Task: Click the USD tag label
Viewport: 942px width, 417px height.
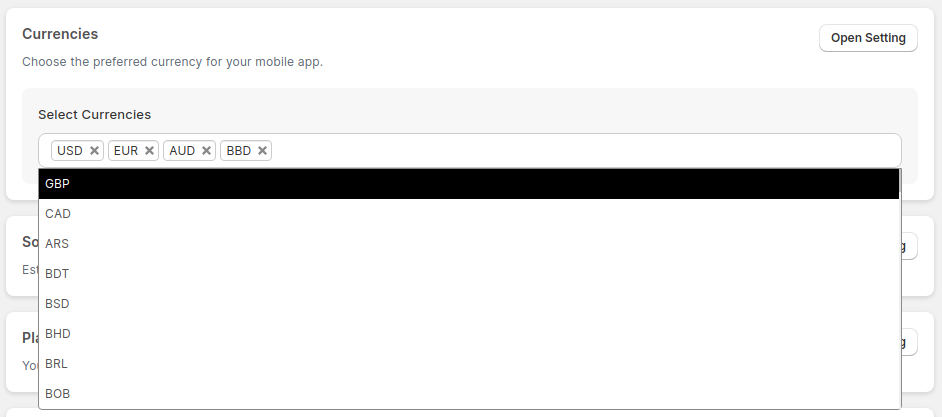Action: click(x=70, y=151)
